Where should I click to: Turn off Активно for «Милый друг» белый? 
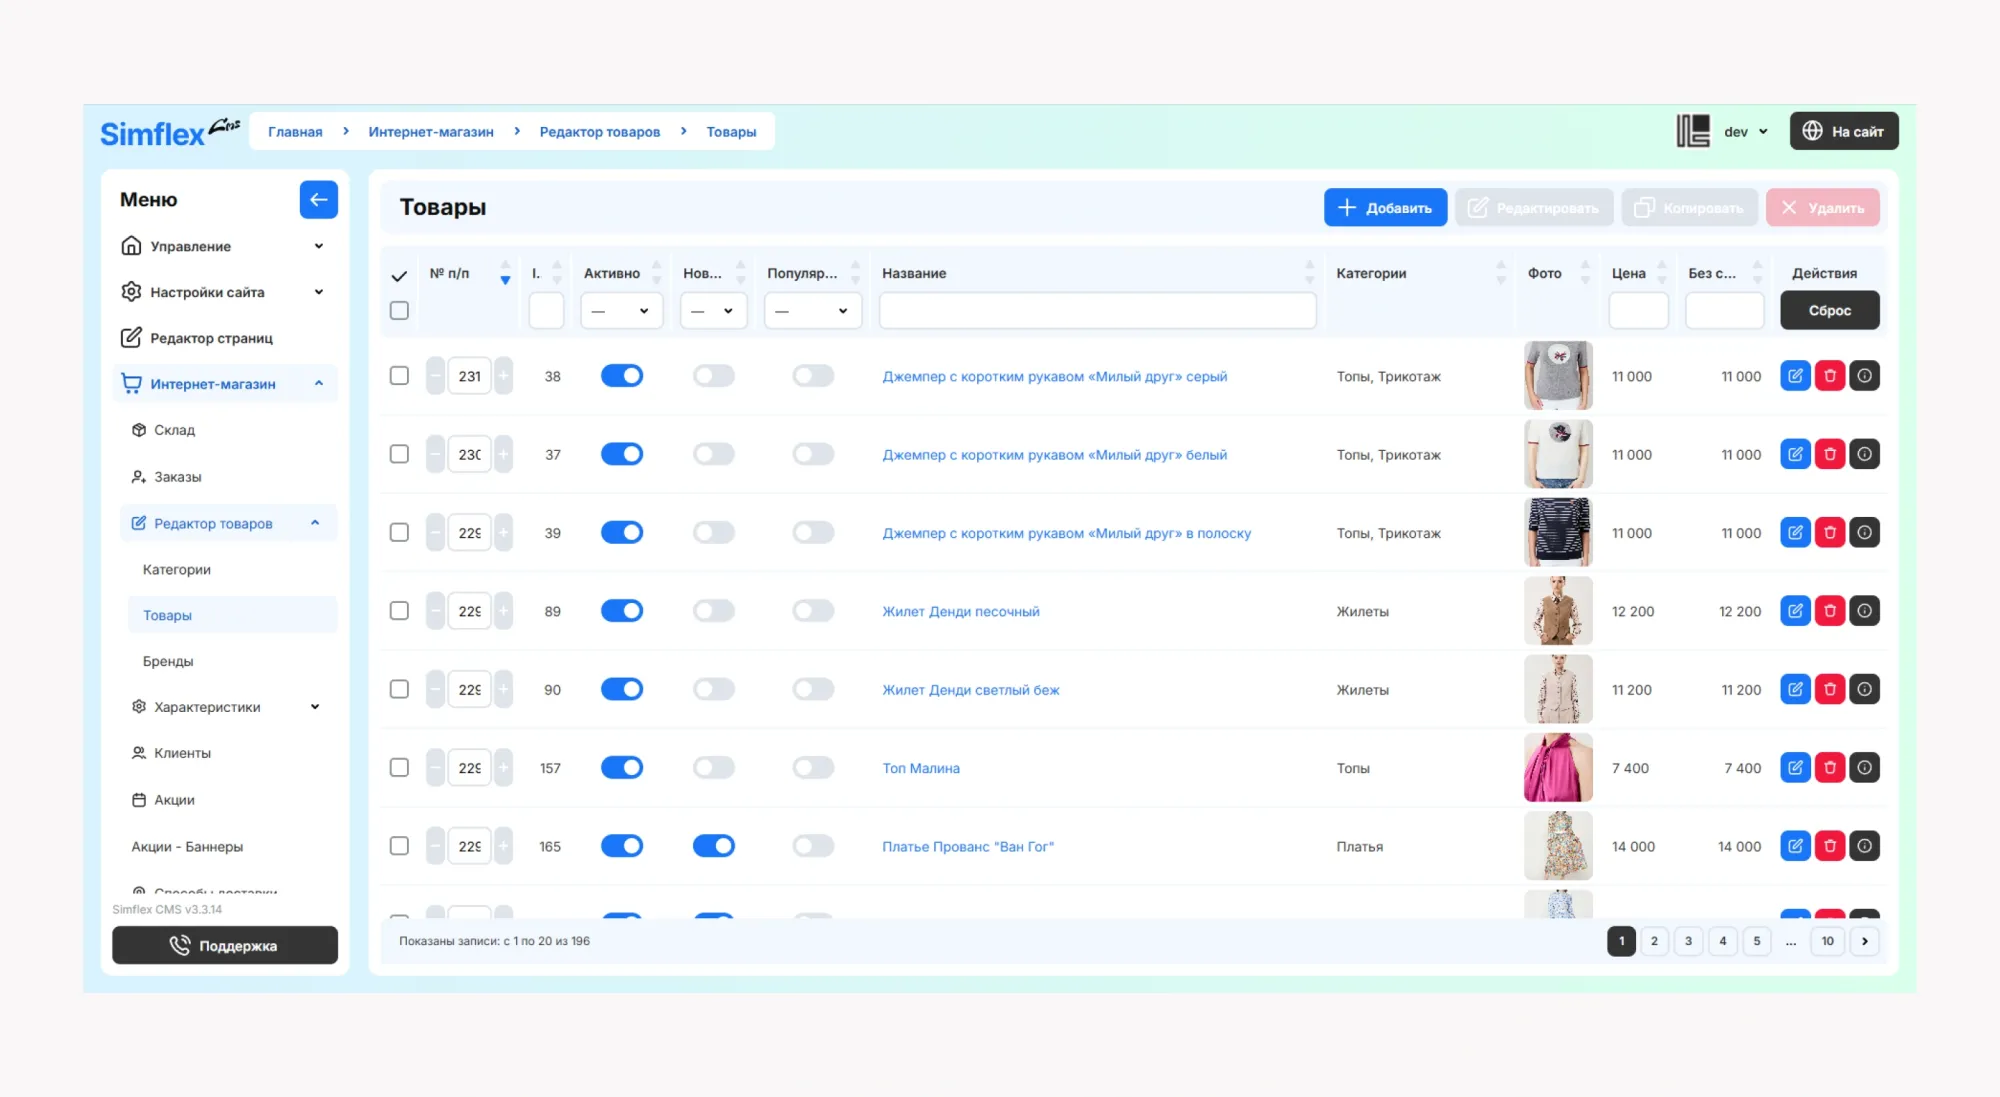coord(621,454)
